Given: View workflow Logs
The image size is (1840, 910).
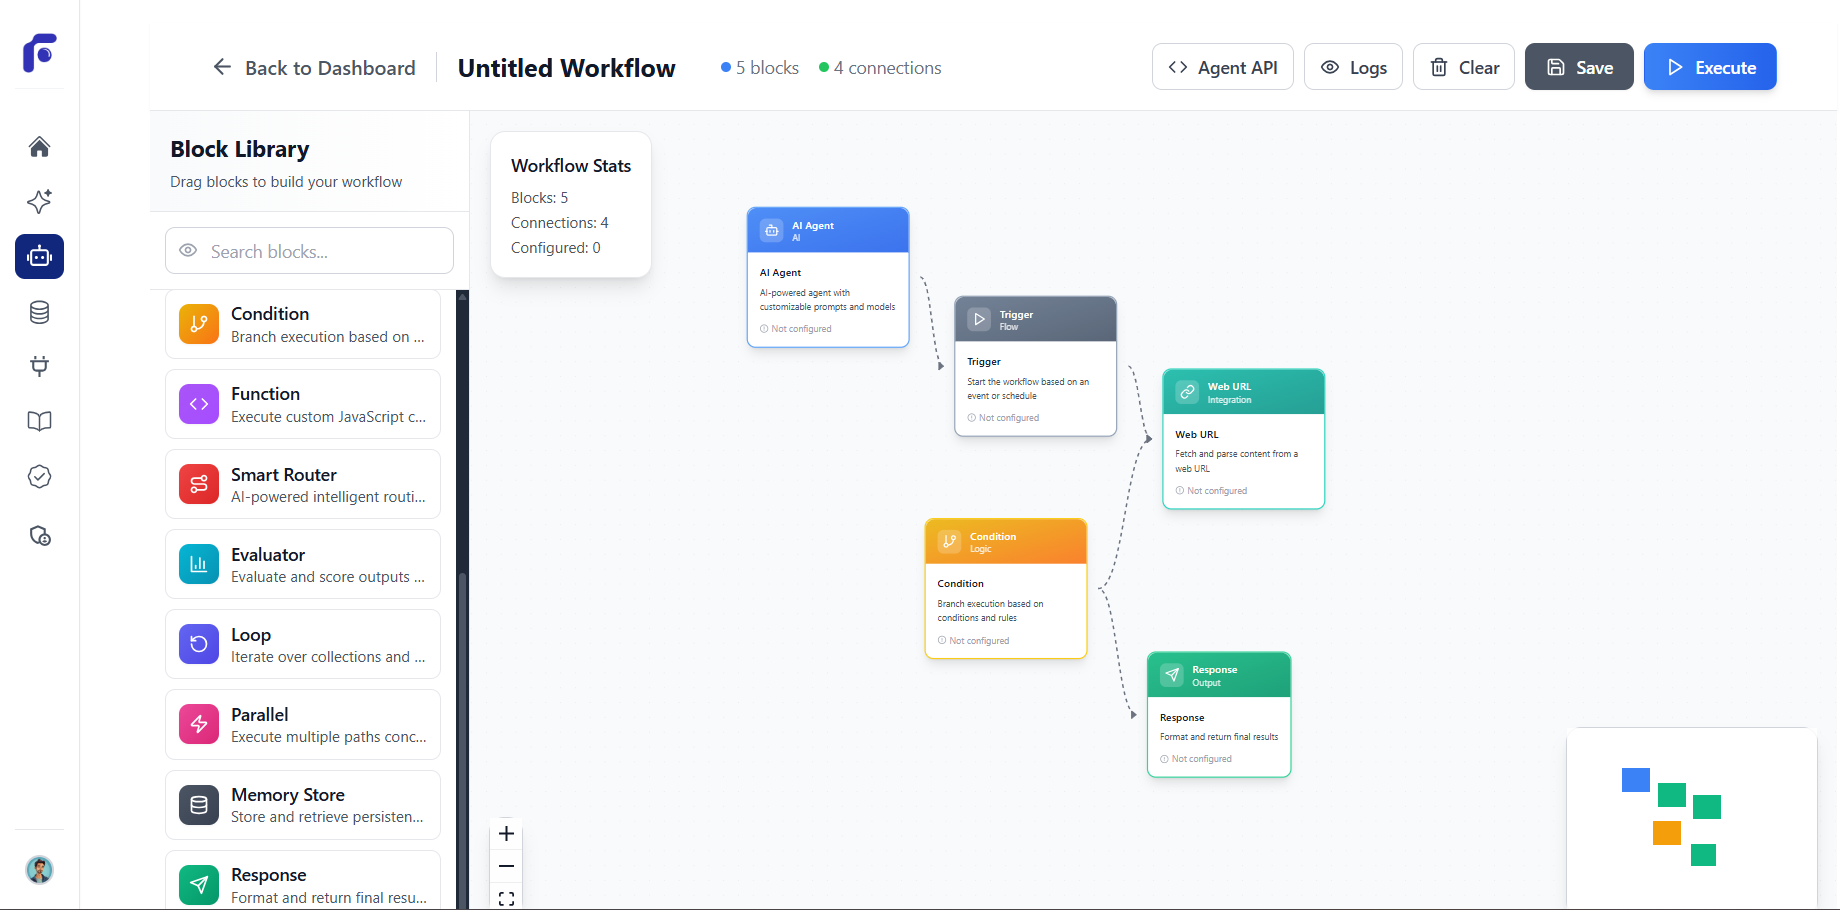Looking at the screenshot, I should pyautogui.click(x=1353, y=66).
